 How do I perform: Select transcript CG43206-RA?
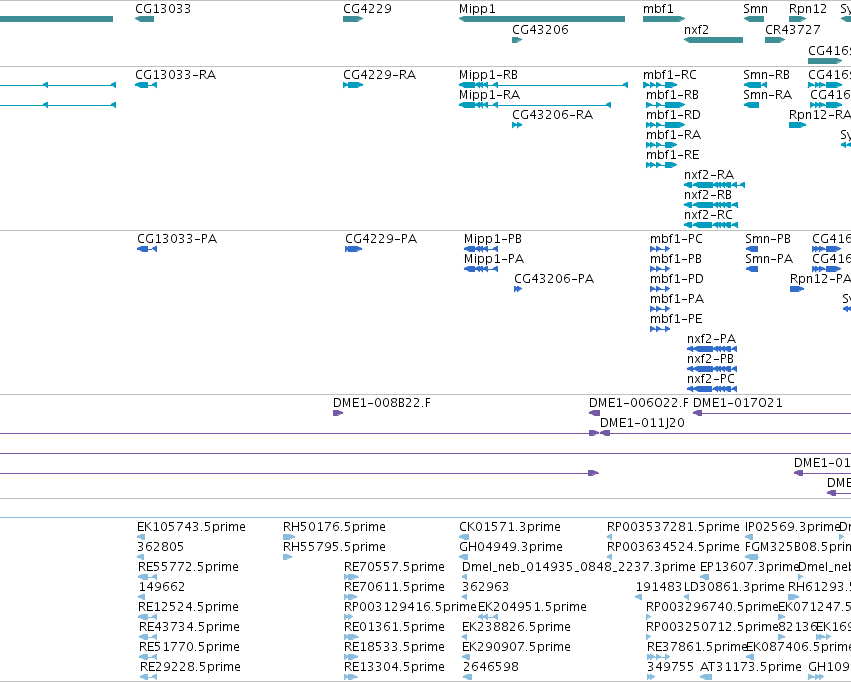tap(517, 125)
